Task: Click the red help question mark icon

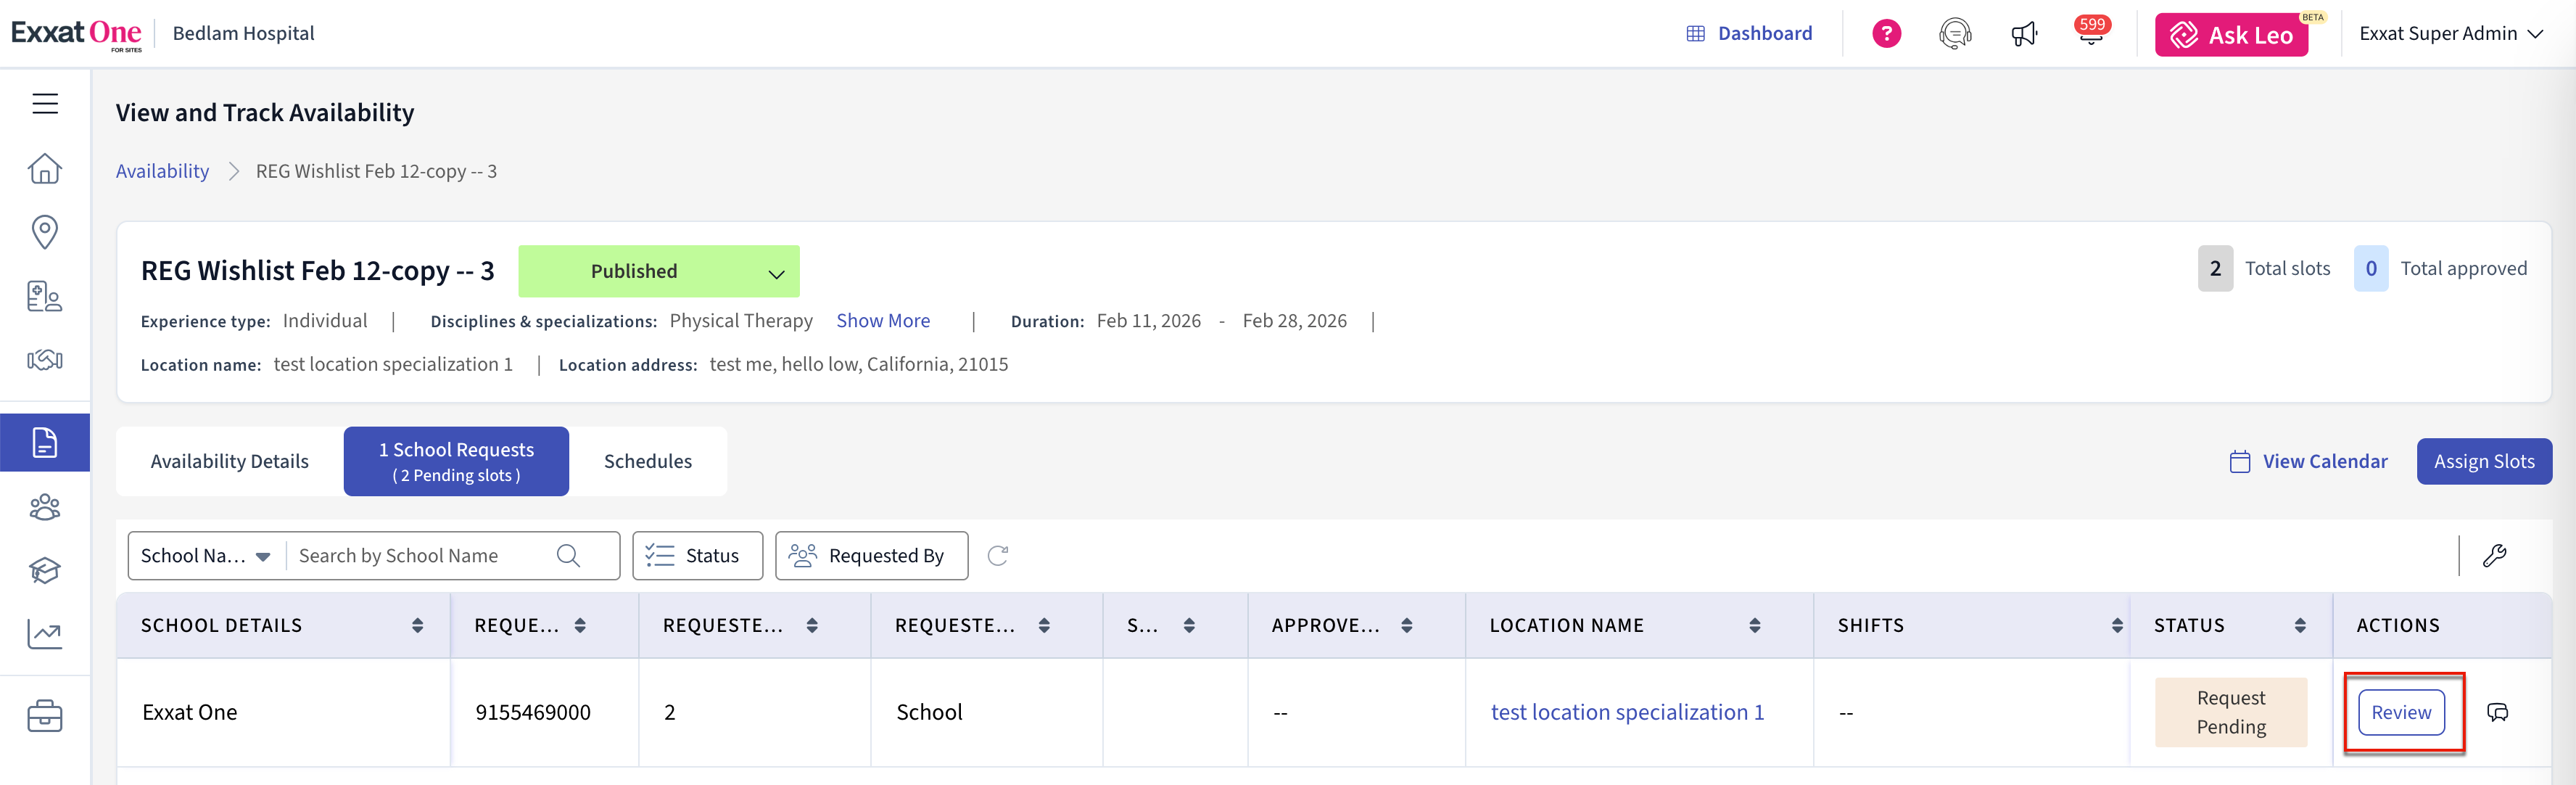Action: pos(1886,34)
